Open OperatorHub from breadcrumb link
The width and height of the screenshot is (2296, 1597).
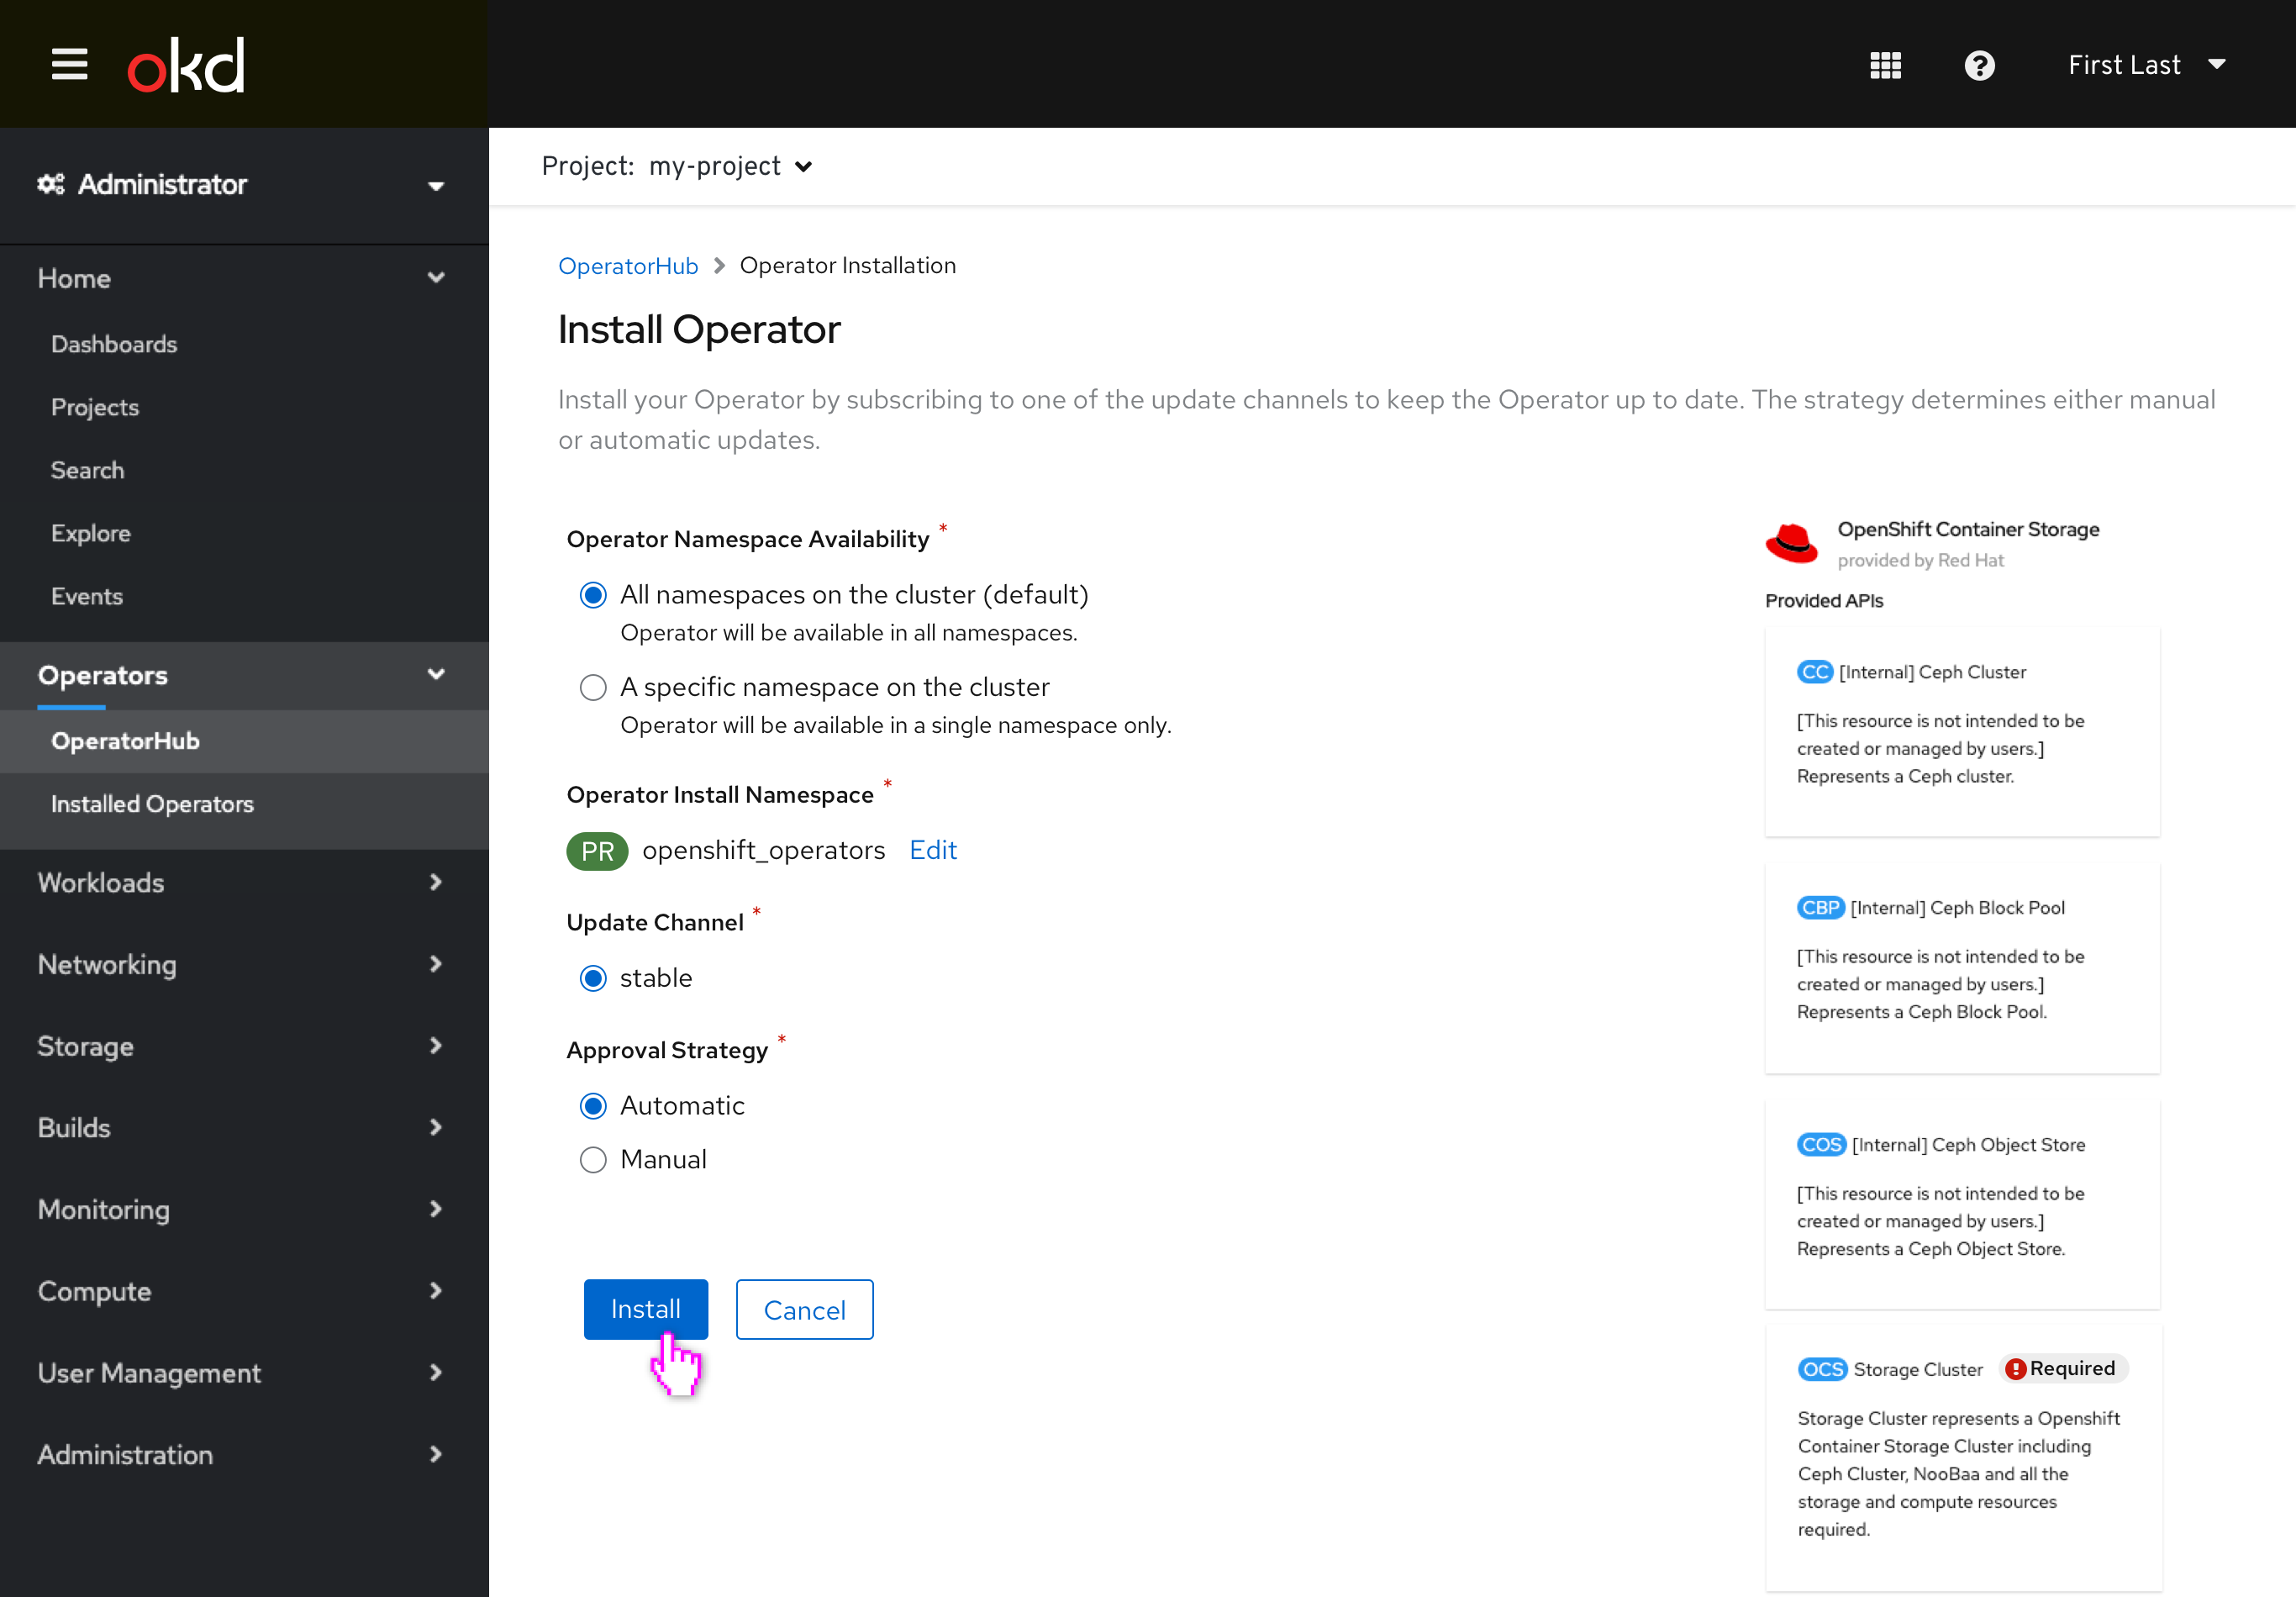(x=626, y=266)
